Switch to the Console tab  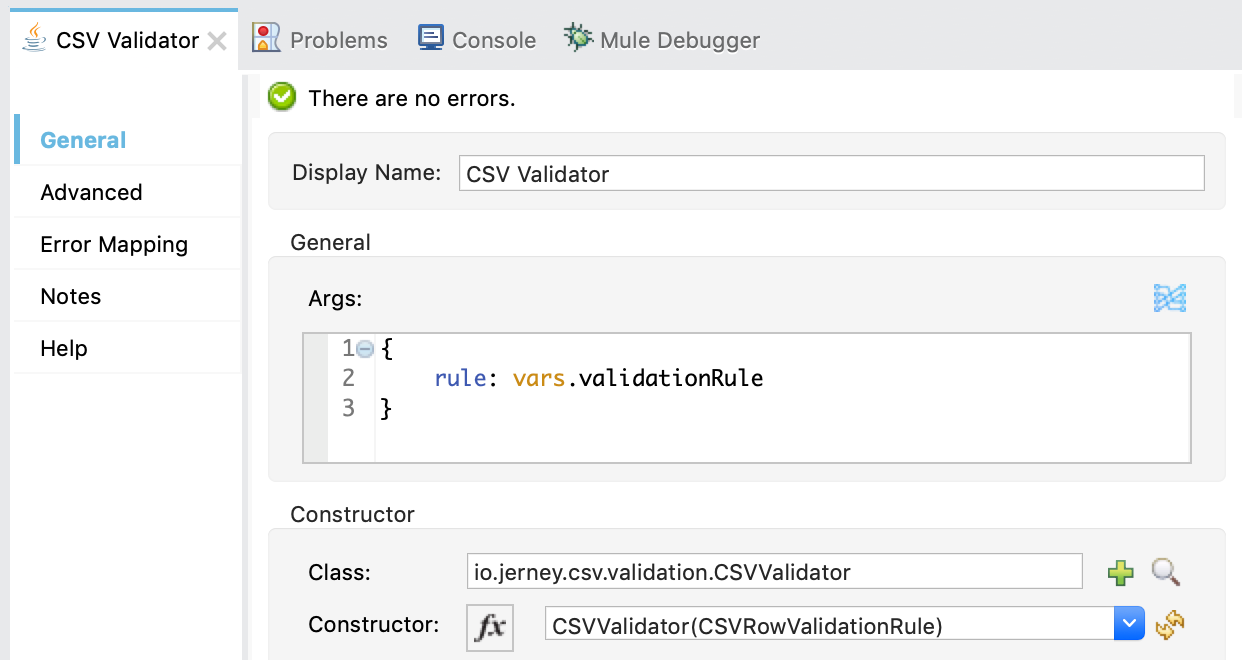pyautogui.click(x=494, y=40)
